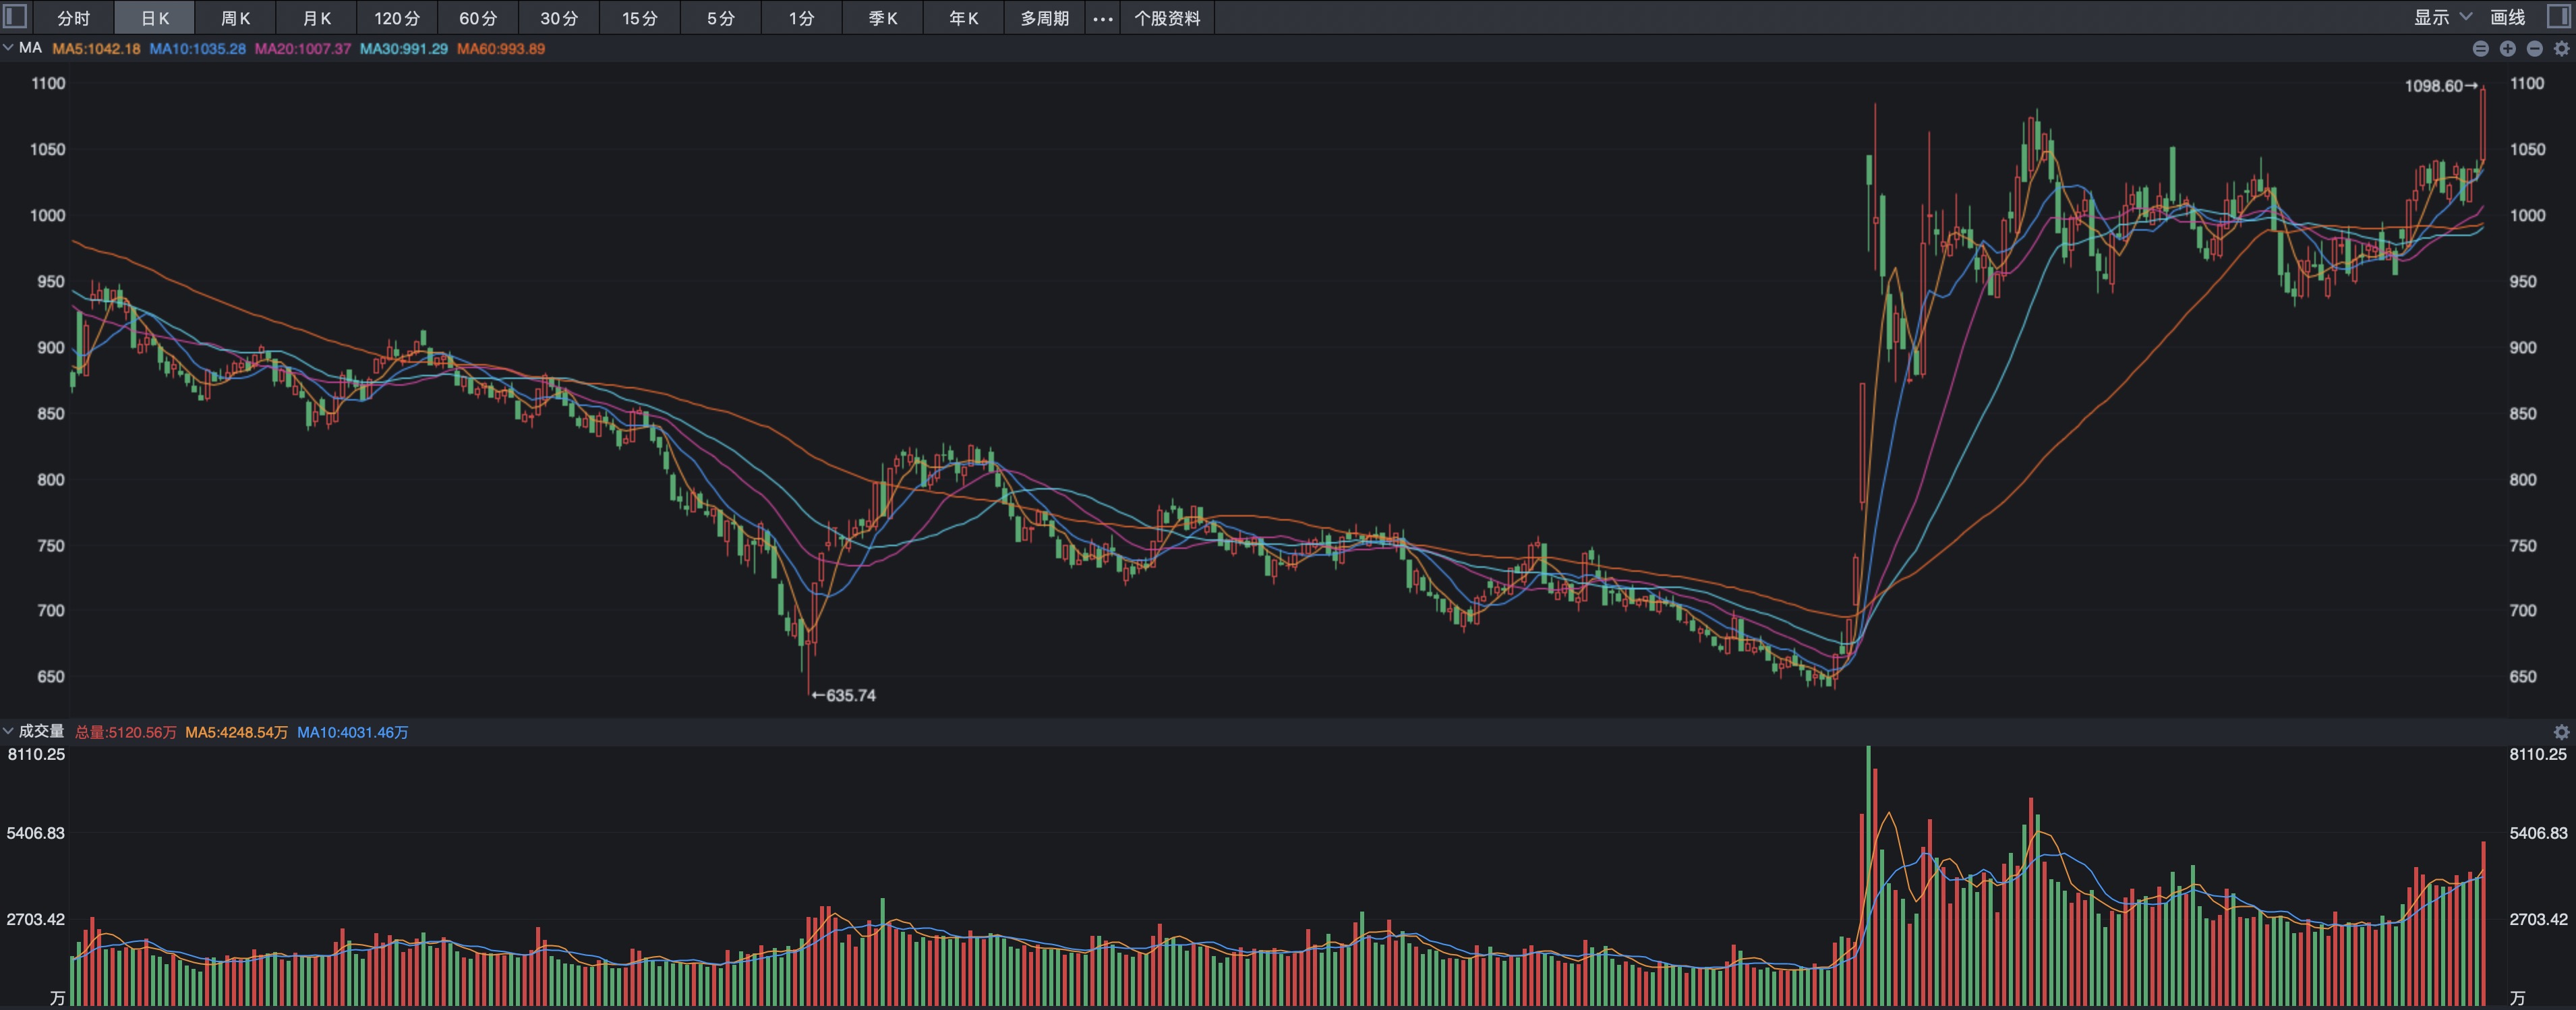Click the MA5 orange legend label
This screenshot has height=1010, width=2576.
(x=96, y=49)
